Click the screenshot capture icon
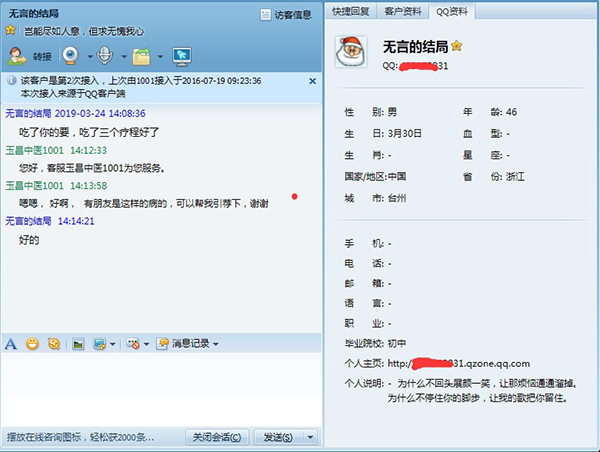The image size is (600, 452). (x=99, y=344)
